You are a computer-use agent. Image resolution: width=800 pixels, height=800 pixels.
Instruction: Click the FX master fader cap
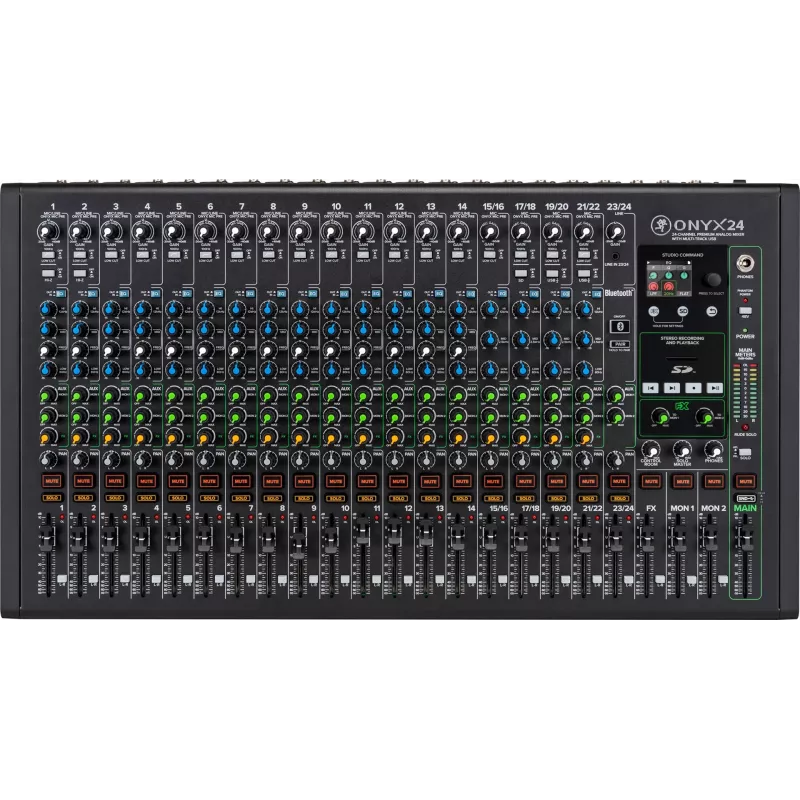point(646,538)
